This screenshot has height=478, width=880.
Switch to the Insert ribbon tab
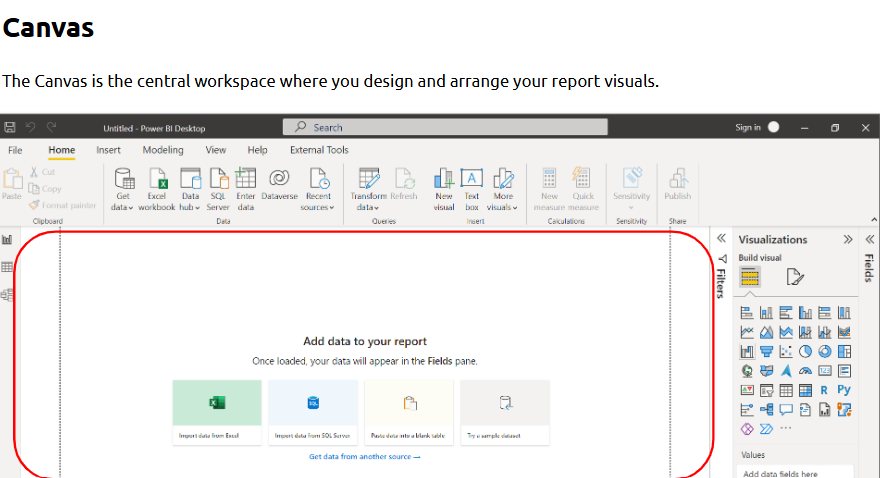(x=108, y=150)
